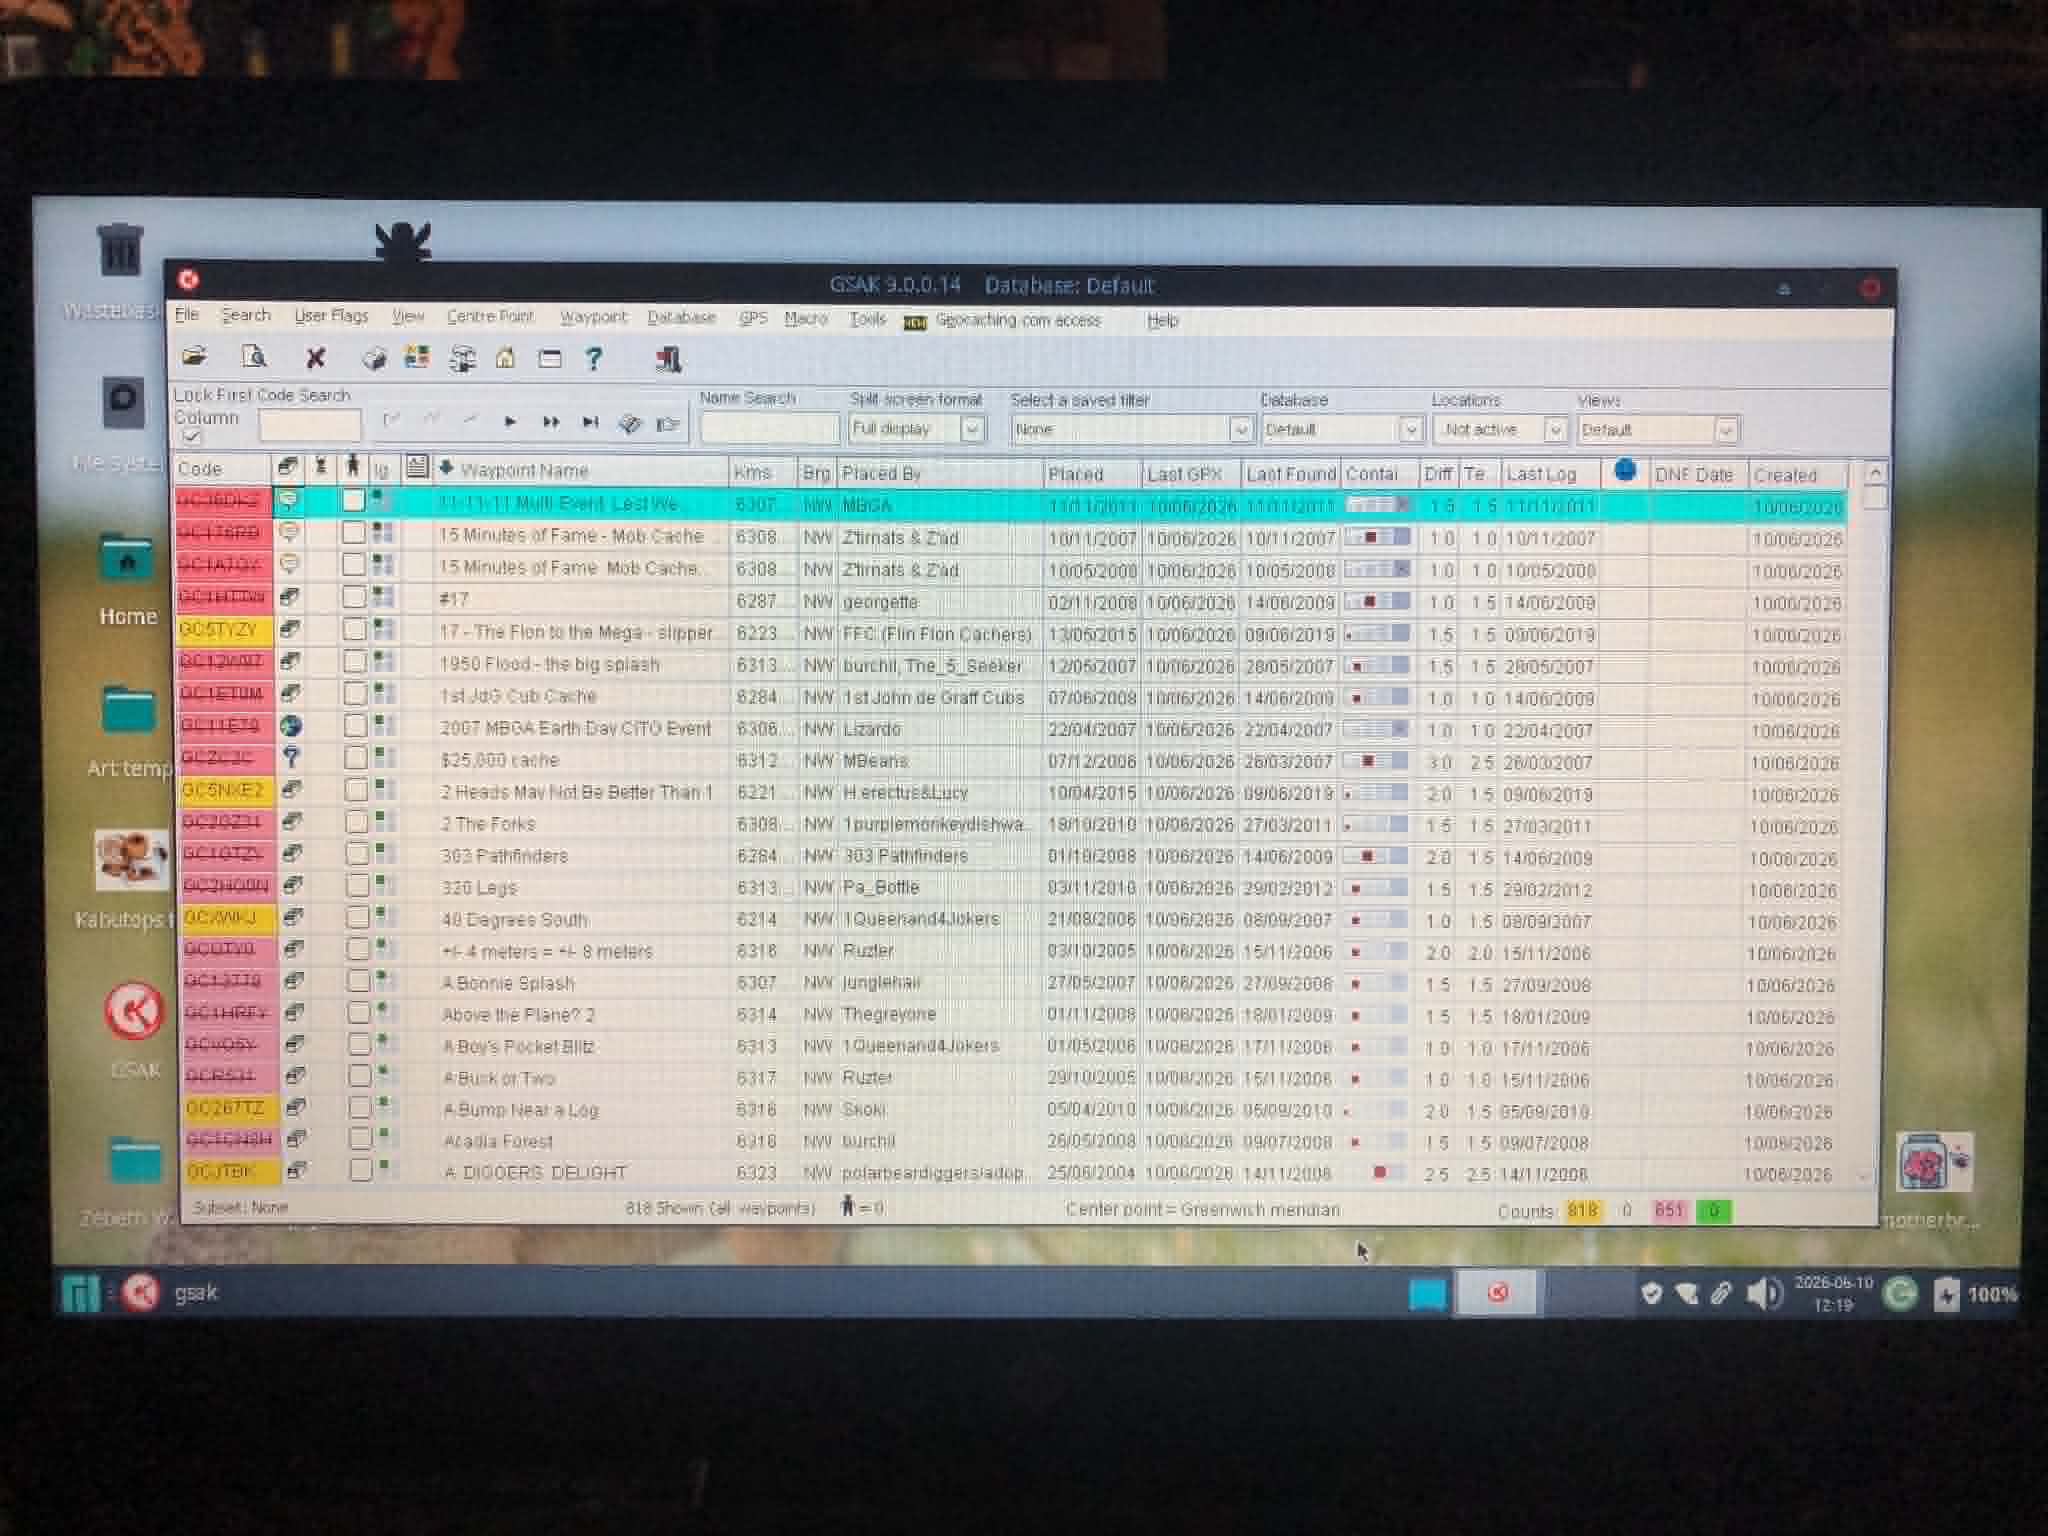Screen dimensions: 2048x1536
Task: Sort by the Last Found column header
Action: tap(1290, 474)
